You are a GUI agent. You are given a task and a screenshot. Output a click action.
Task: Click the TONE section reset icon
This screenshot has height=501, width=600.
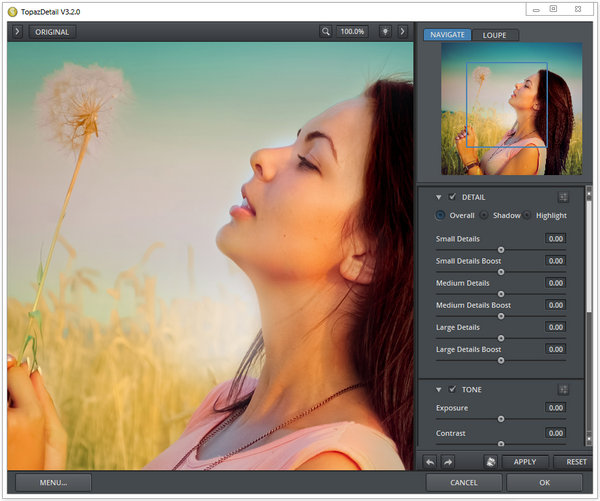(x=563, y=389)
